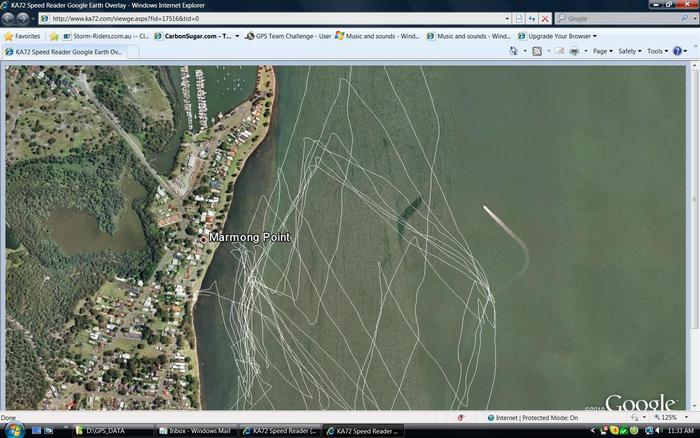Click the Marmong Point placemark on map
The width and height of the screenshot is (700, 438).
point(203,239)
